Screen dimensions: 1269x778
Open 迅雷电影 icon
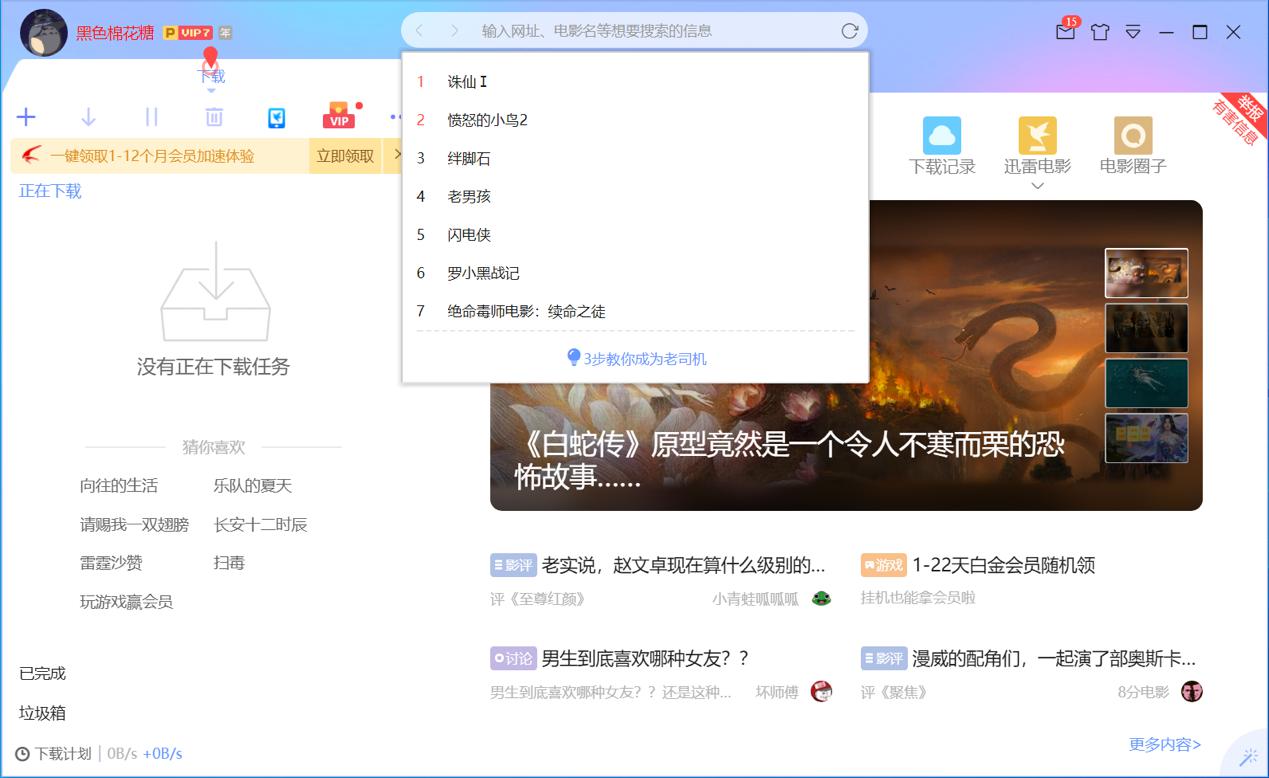[x=1037, y=135]
